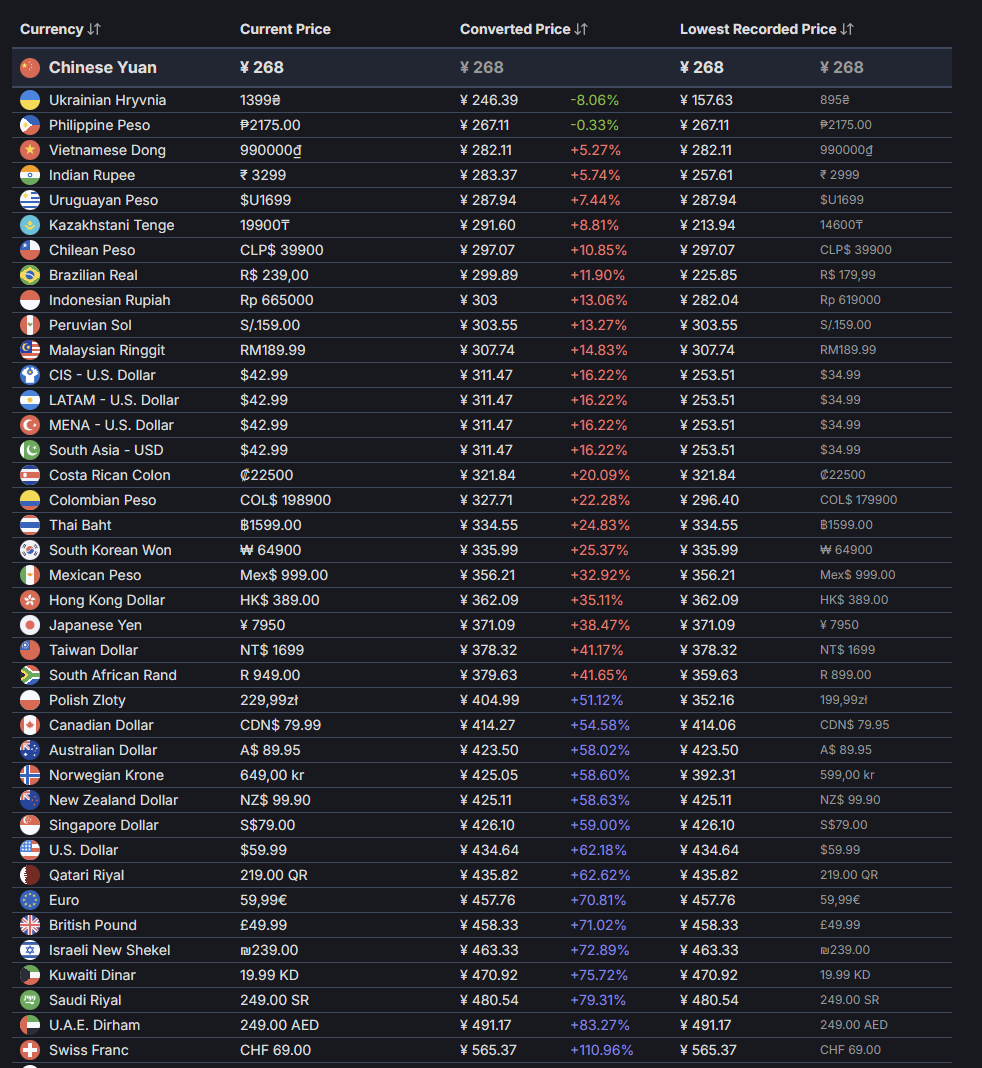Viewport: 982px width, 1068px height.
Task: Select the Thai Baht currency name
Action: pyautogui.click(x=80, y=525)
